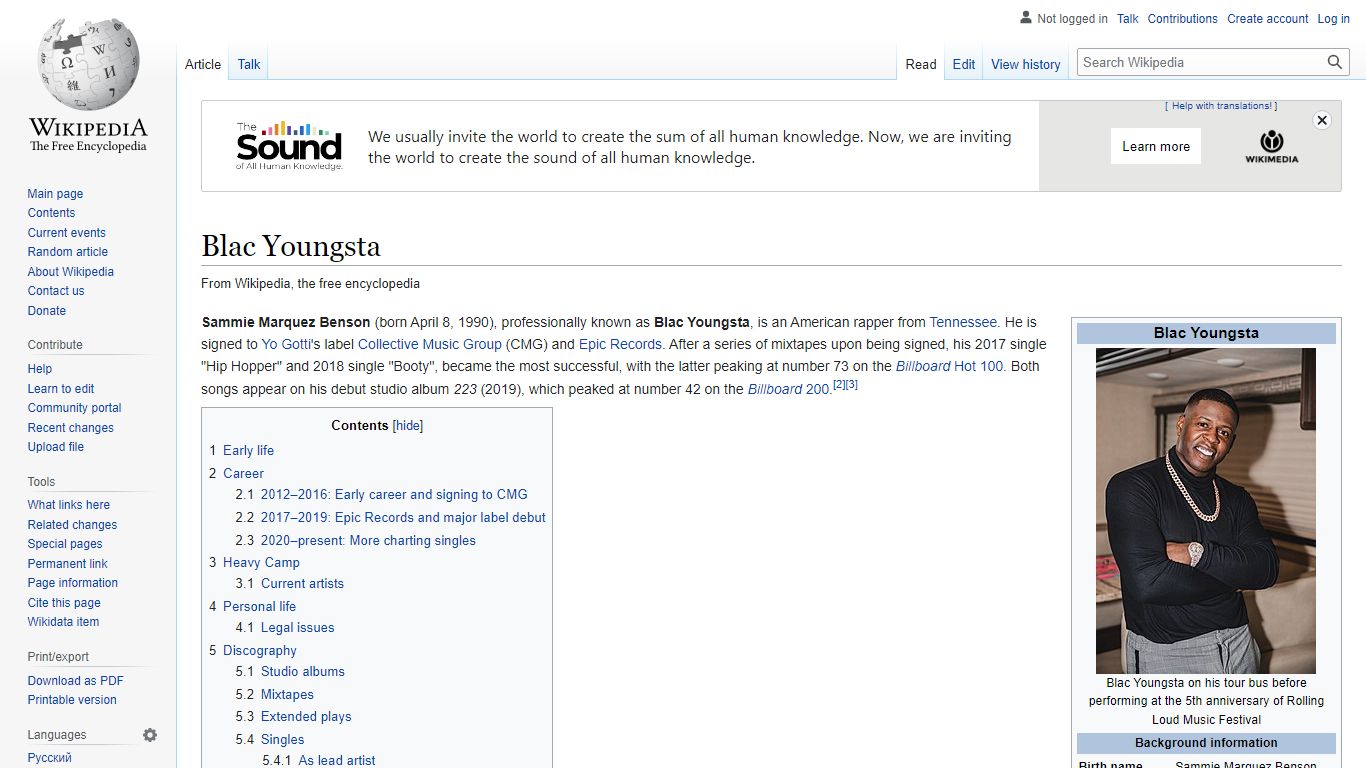Click the Wikimedia logo in the banner

point(1271,146)
